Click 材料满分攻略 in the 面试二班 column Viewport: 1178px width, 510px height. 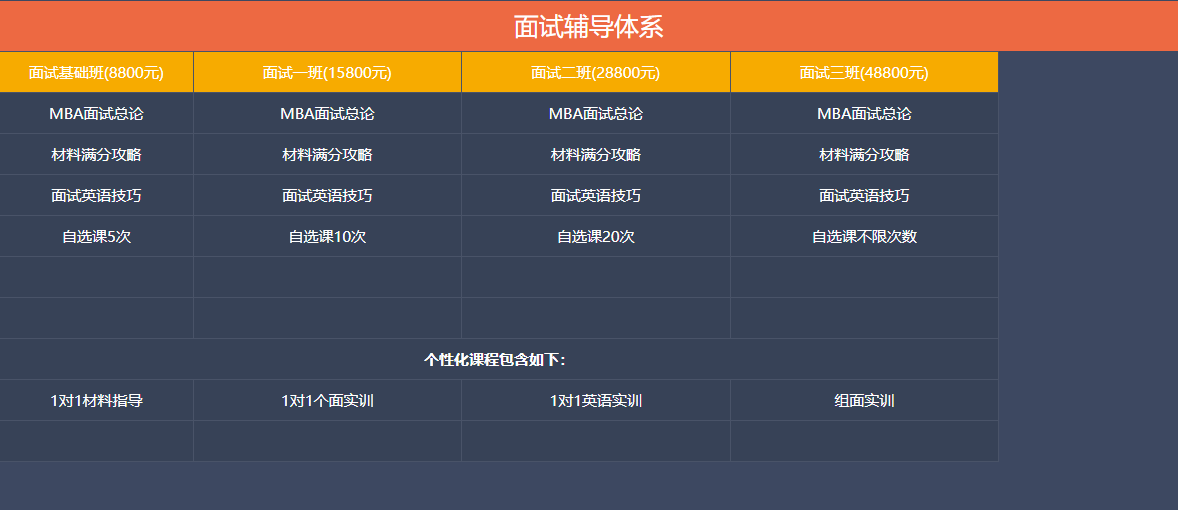pyautogui.click(x=595, y=155)
